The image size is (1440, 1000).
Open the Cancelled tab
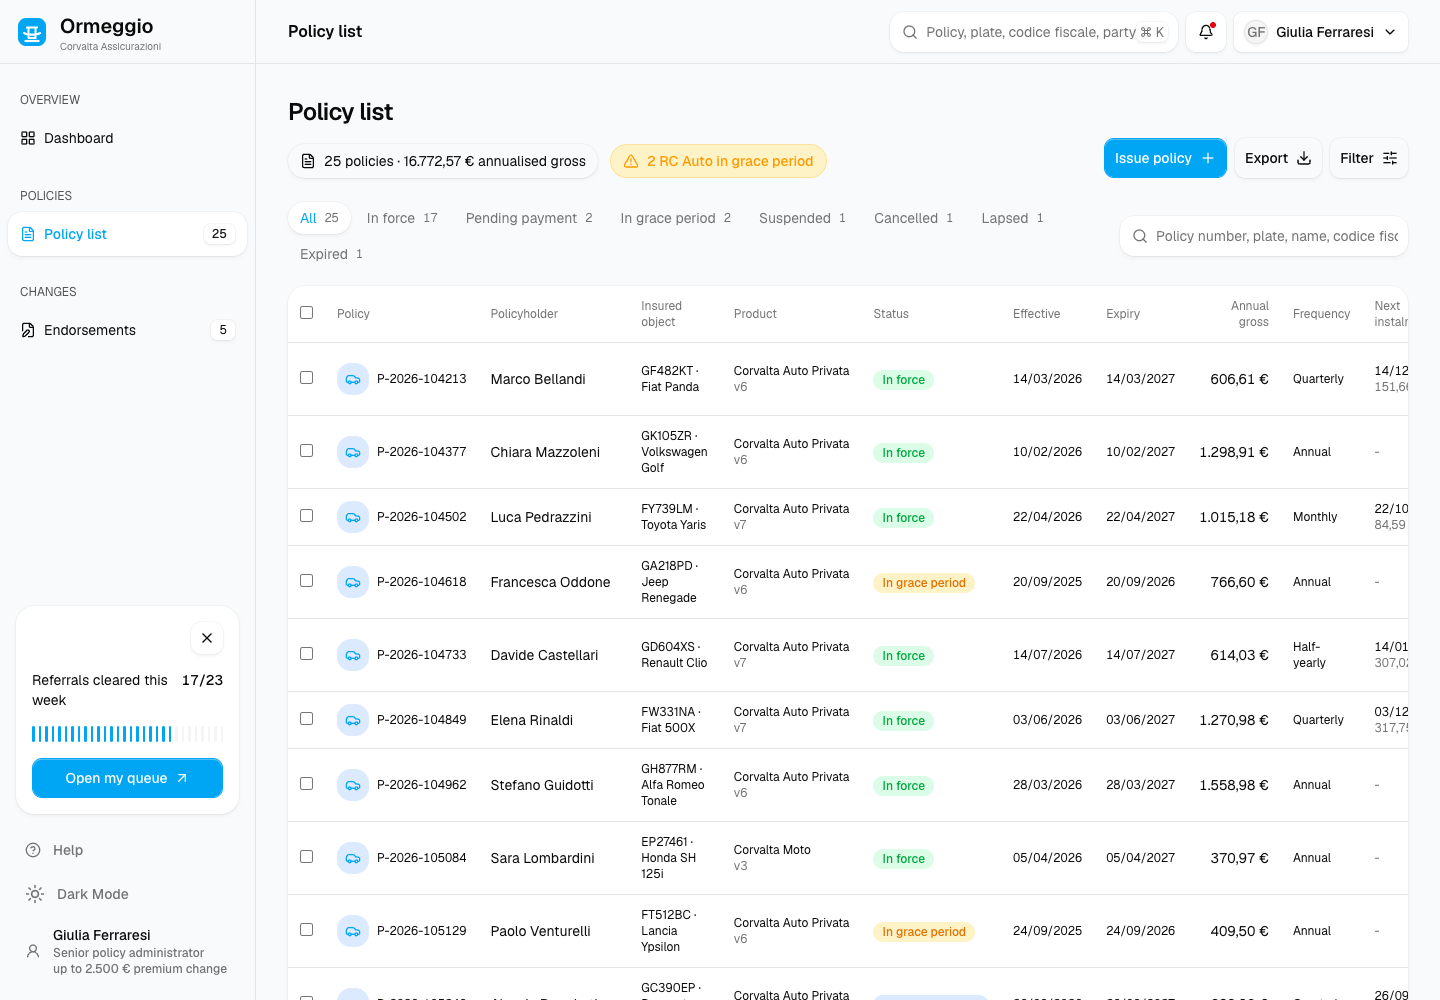[914, 218]
